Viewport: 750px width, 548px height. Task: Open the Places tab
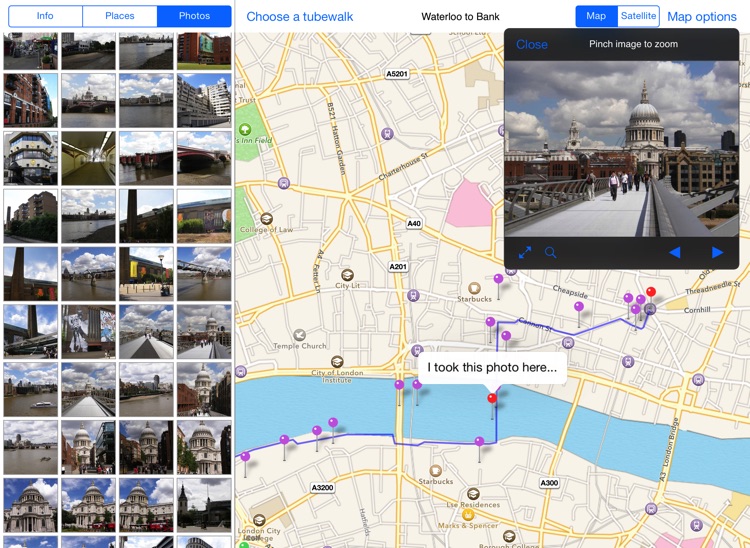pos(120,16)
